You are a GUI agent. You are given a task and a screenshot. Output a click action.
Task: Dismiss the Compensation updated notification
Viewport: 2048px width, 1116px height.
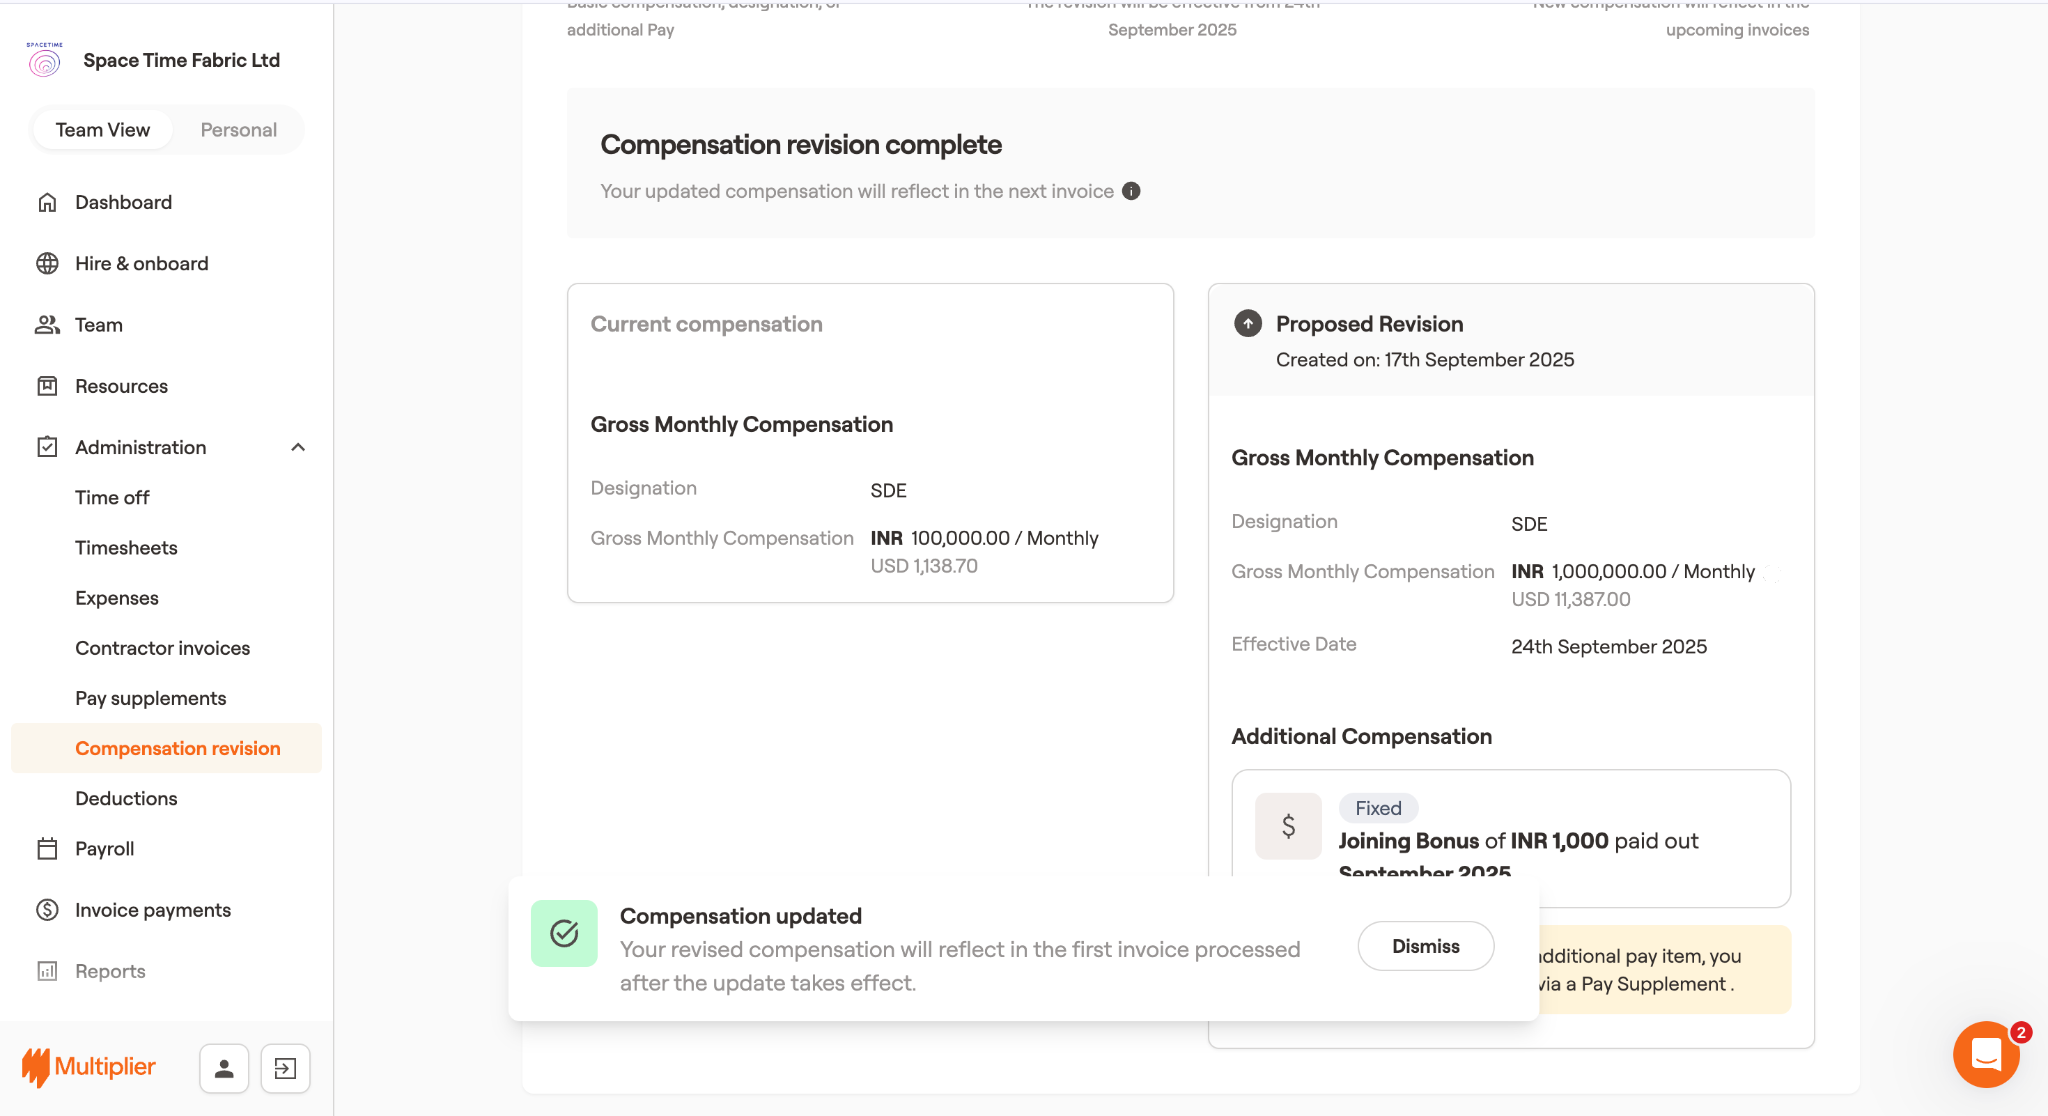coord(1425,946)
